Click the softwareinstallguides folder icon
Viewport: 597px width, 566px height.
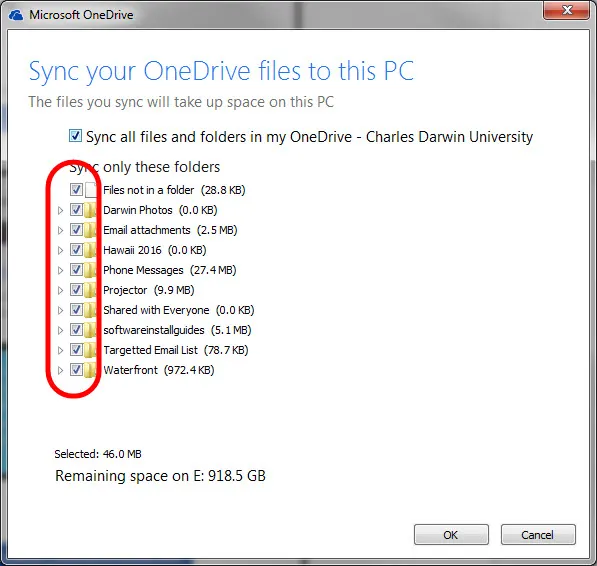tap(90, 330)
